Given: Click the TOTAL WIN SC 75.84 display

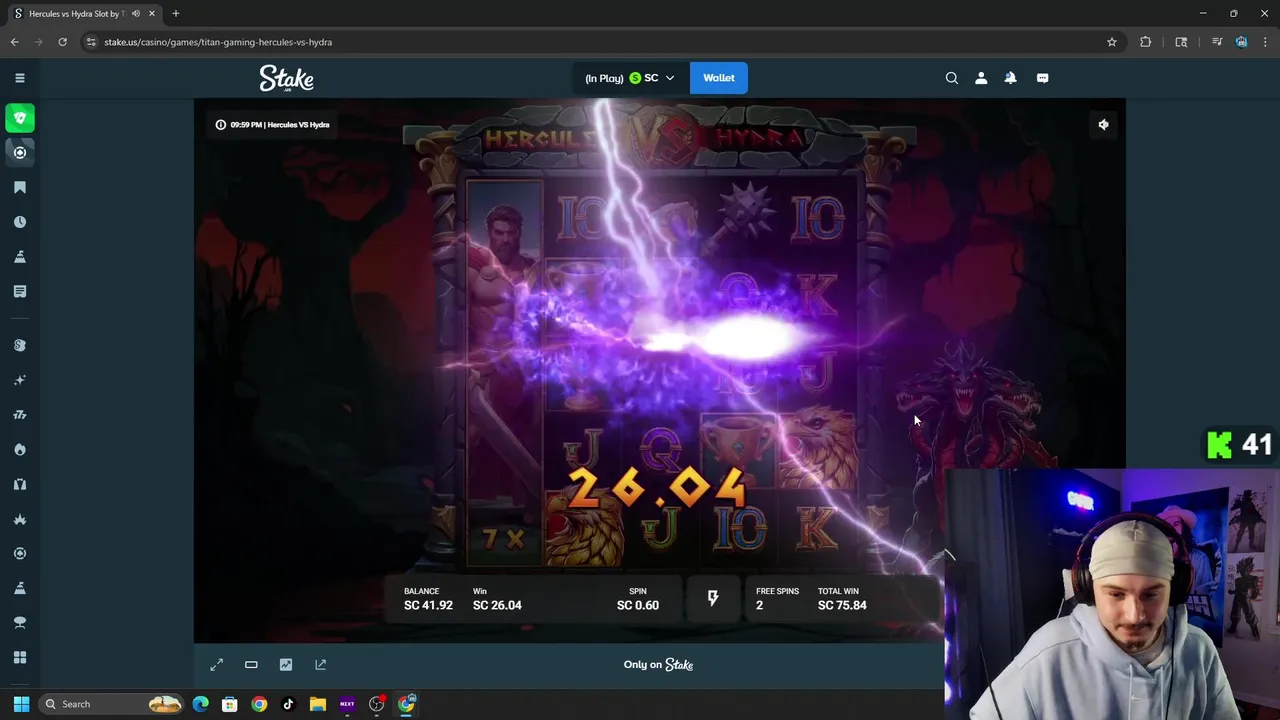Looking at the screenshot, I should (842, 599).
